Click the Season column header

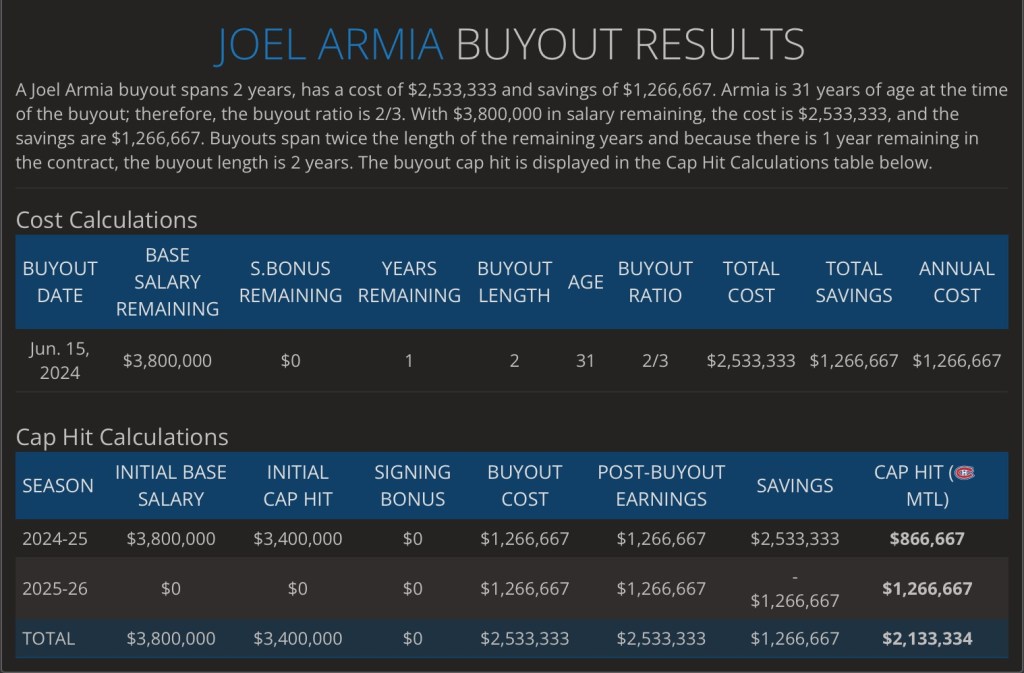pyautogui.click(x=58, y=485)
